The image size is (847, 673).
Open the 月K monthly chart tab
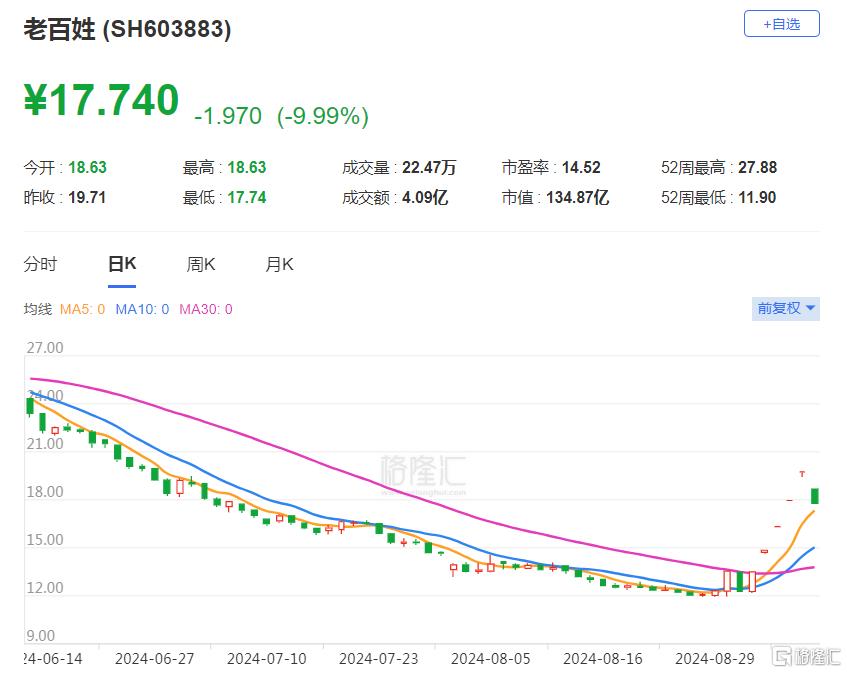[279, 264]
